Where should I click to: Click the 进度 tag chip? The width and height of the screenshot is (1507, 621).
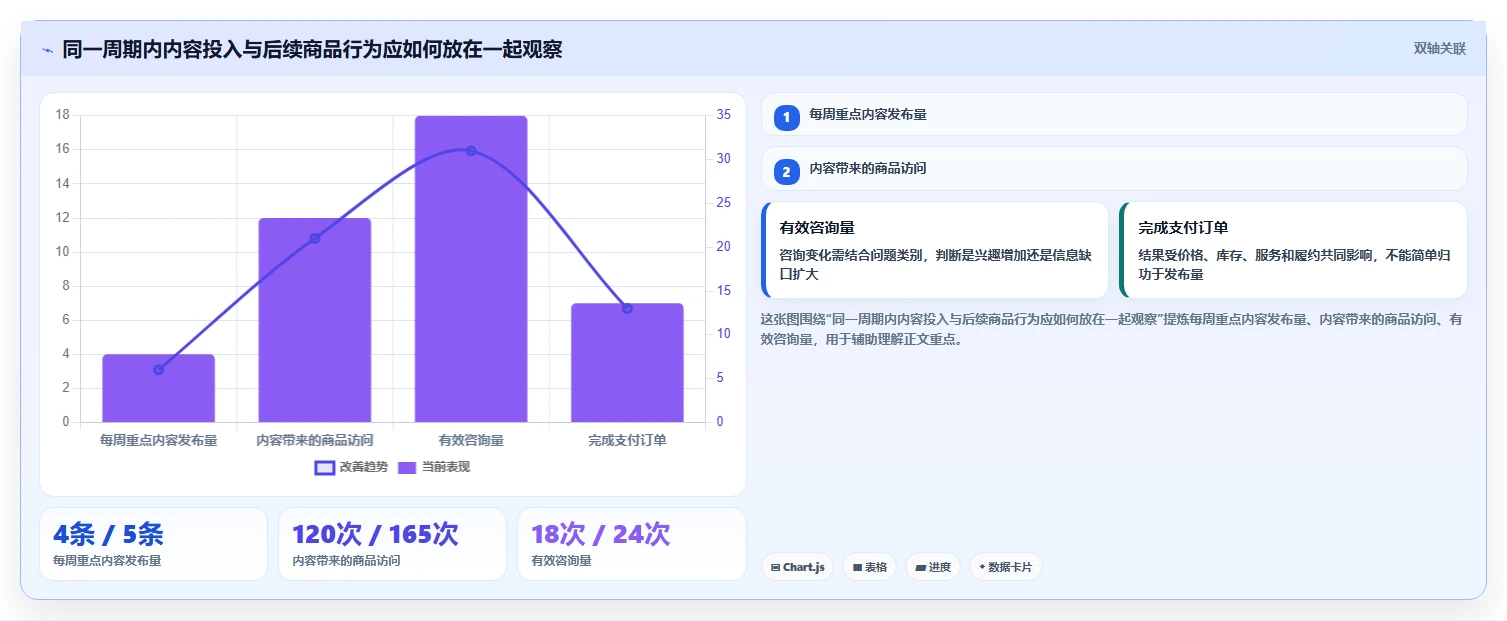pos(933,567)
